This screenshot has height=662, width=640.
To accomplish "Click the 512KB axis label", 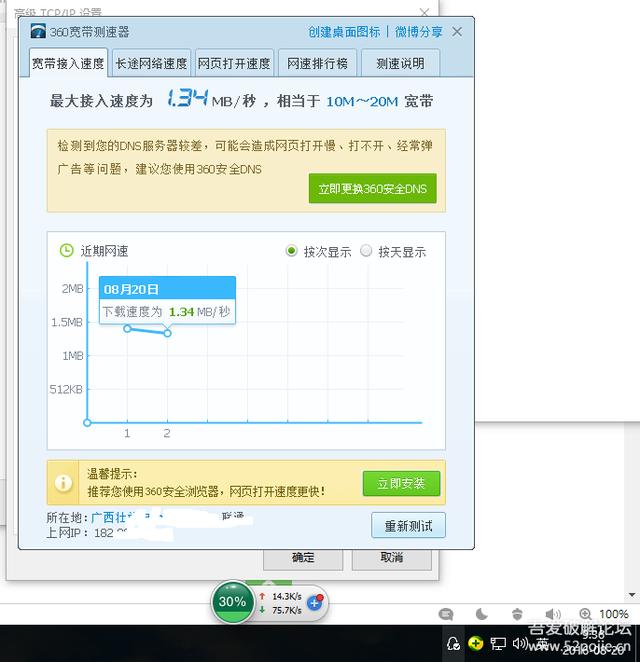I will coord(66,389).
